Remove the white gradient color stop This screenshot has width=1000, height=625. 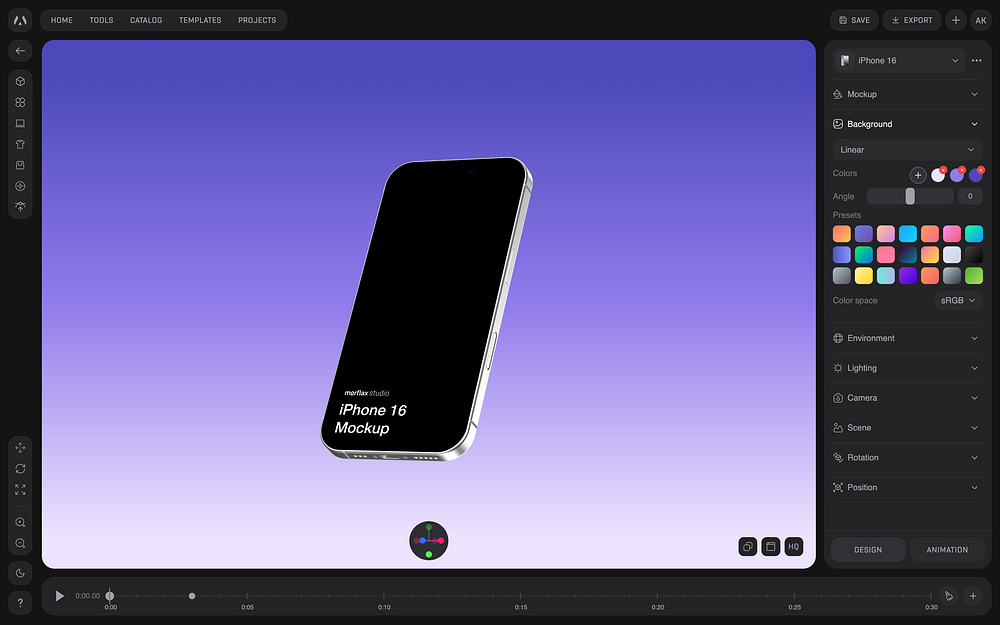[943, 170]
